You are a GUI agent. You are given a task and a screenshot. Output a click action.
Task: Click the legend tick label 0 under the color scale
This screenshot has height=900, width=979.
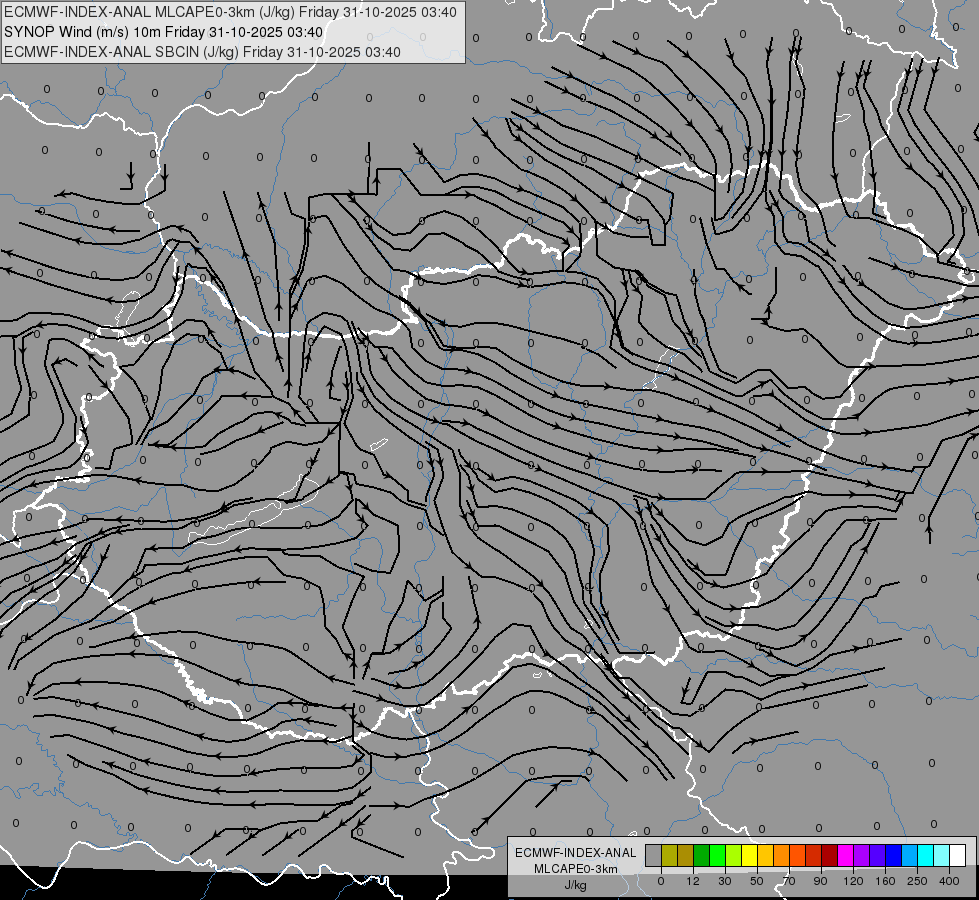click(661, 881)
